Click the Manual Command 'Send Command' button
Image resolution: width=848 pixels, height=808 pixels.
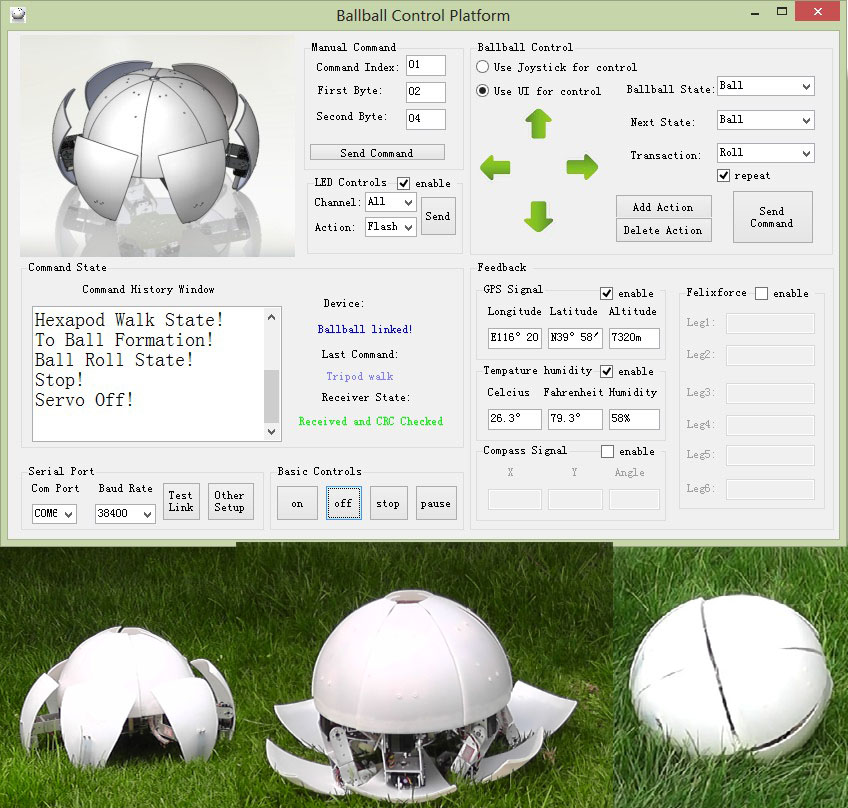point(377,153)
